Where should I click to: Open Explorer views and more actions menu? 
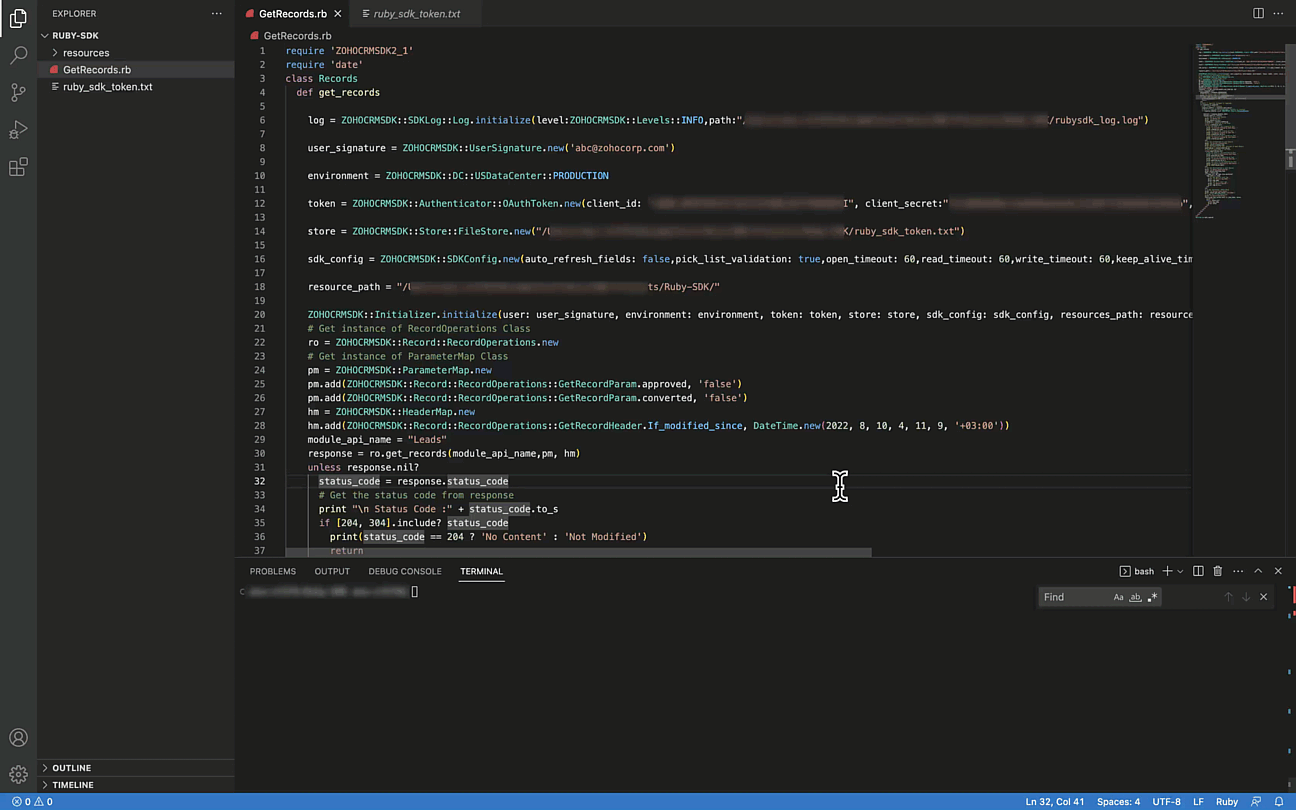coord(217,14)
